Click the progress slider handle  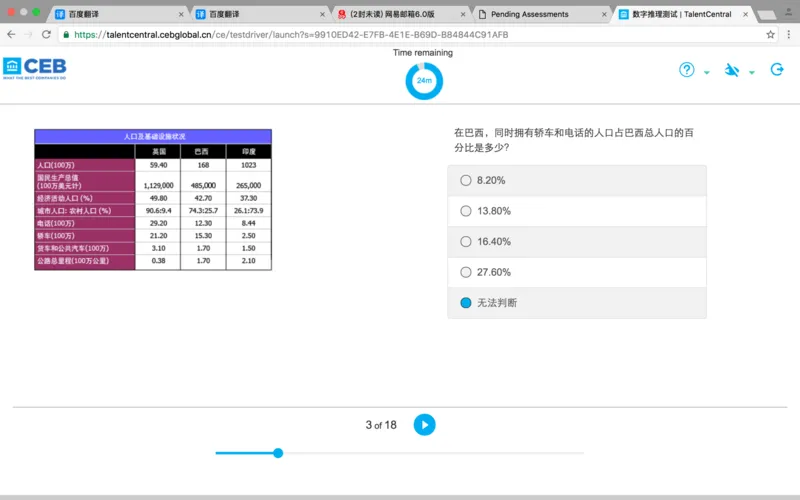point(278,453)
